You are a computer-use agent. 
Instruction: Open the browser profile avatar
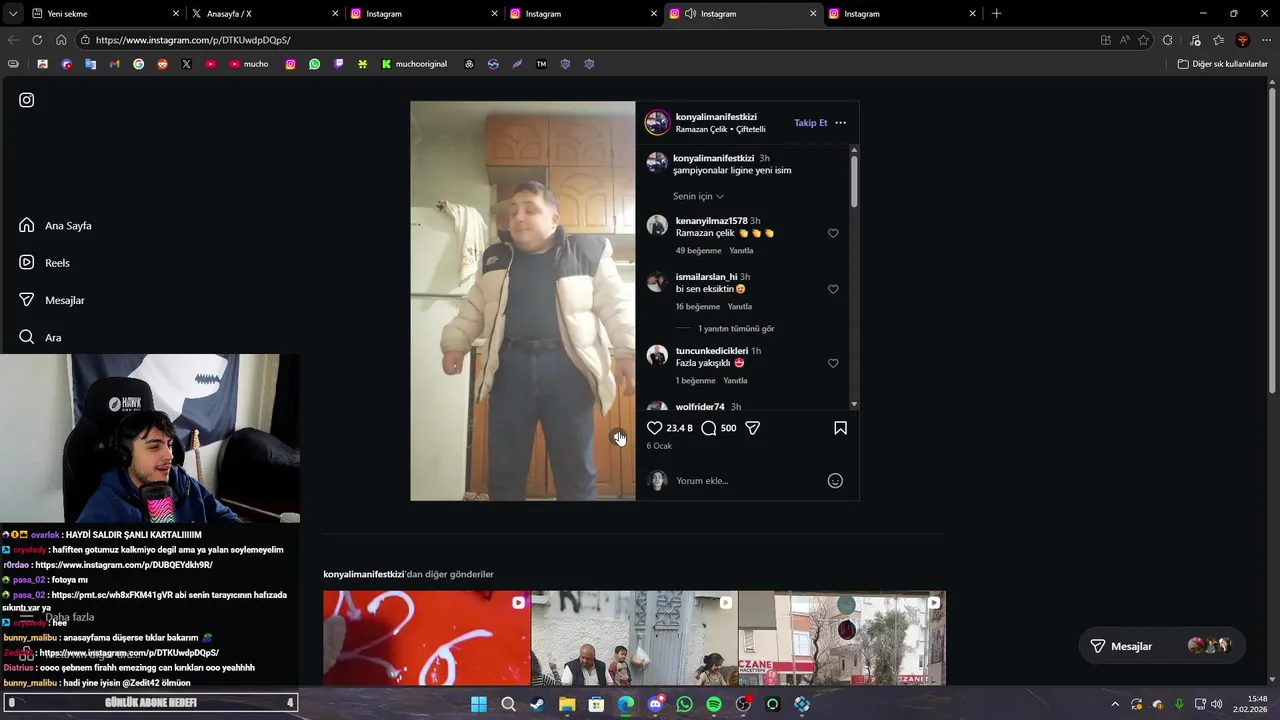click(1243, 40)
